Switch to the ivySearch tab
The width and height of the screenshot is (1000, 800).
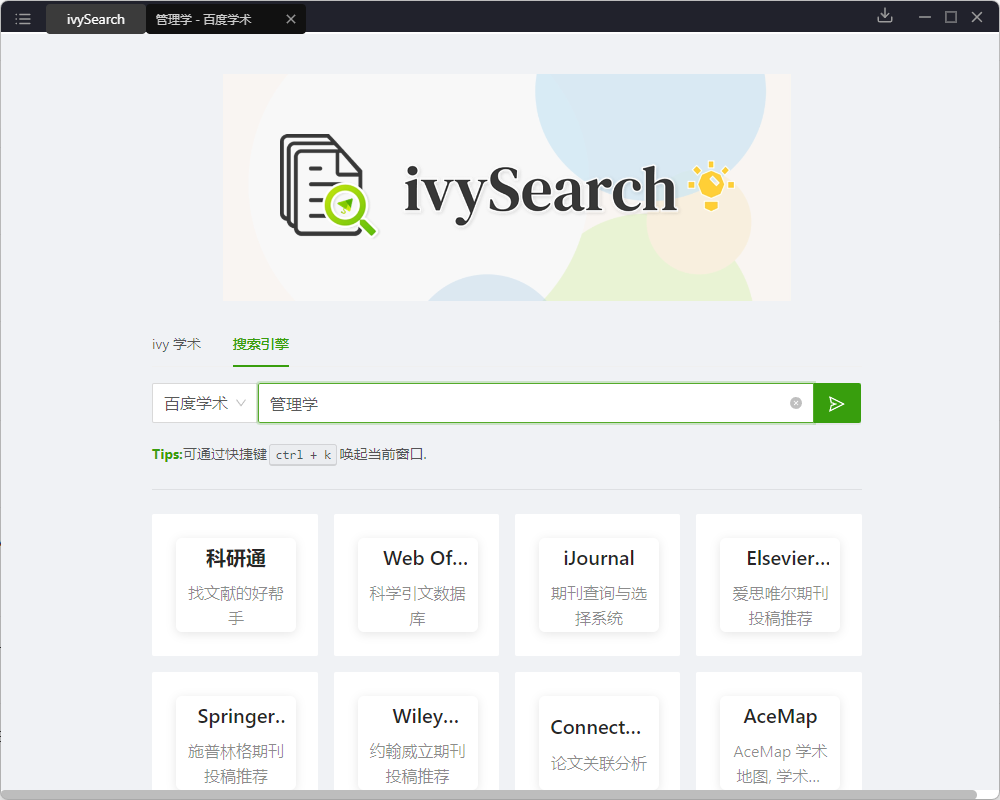[96, 19]
